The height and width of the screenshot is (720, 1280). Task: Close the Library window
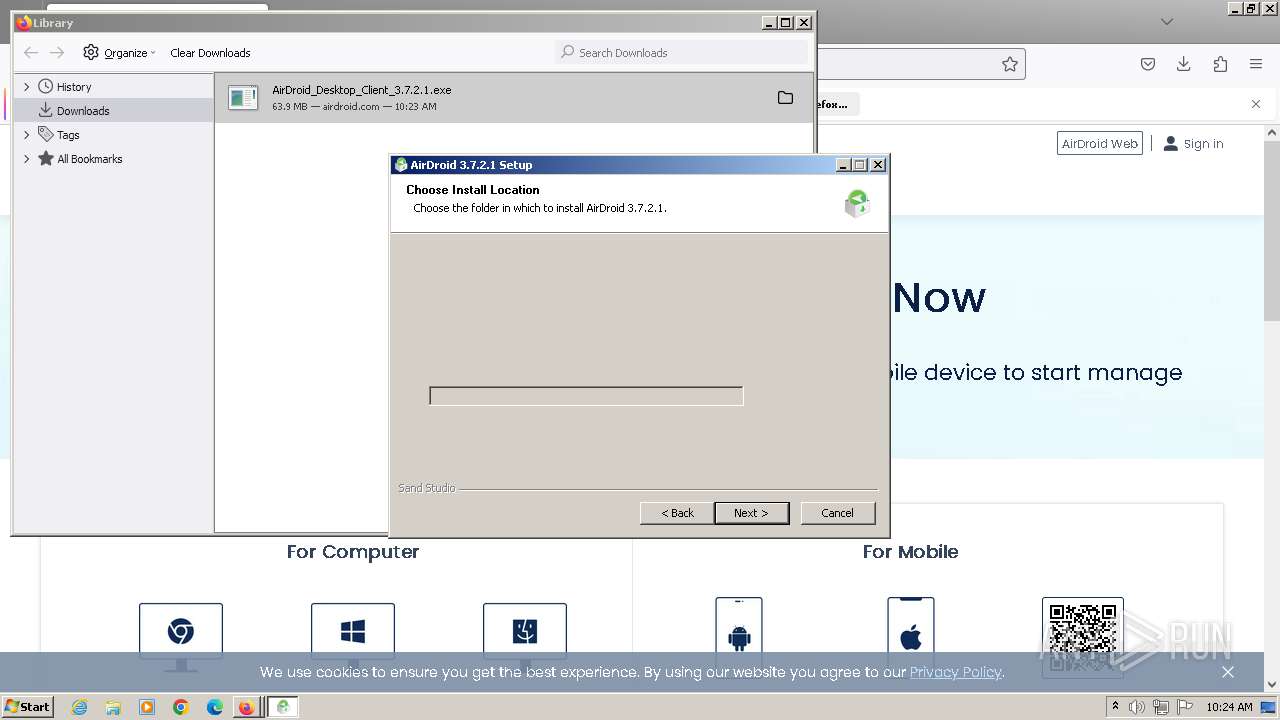[804, 22]
